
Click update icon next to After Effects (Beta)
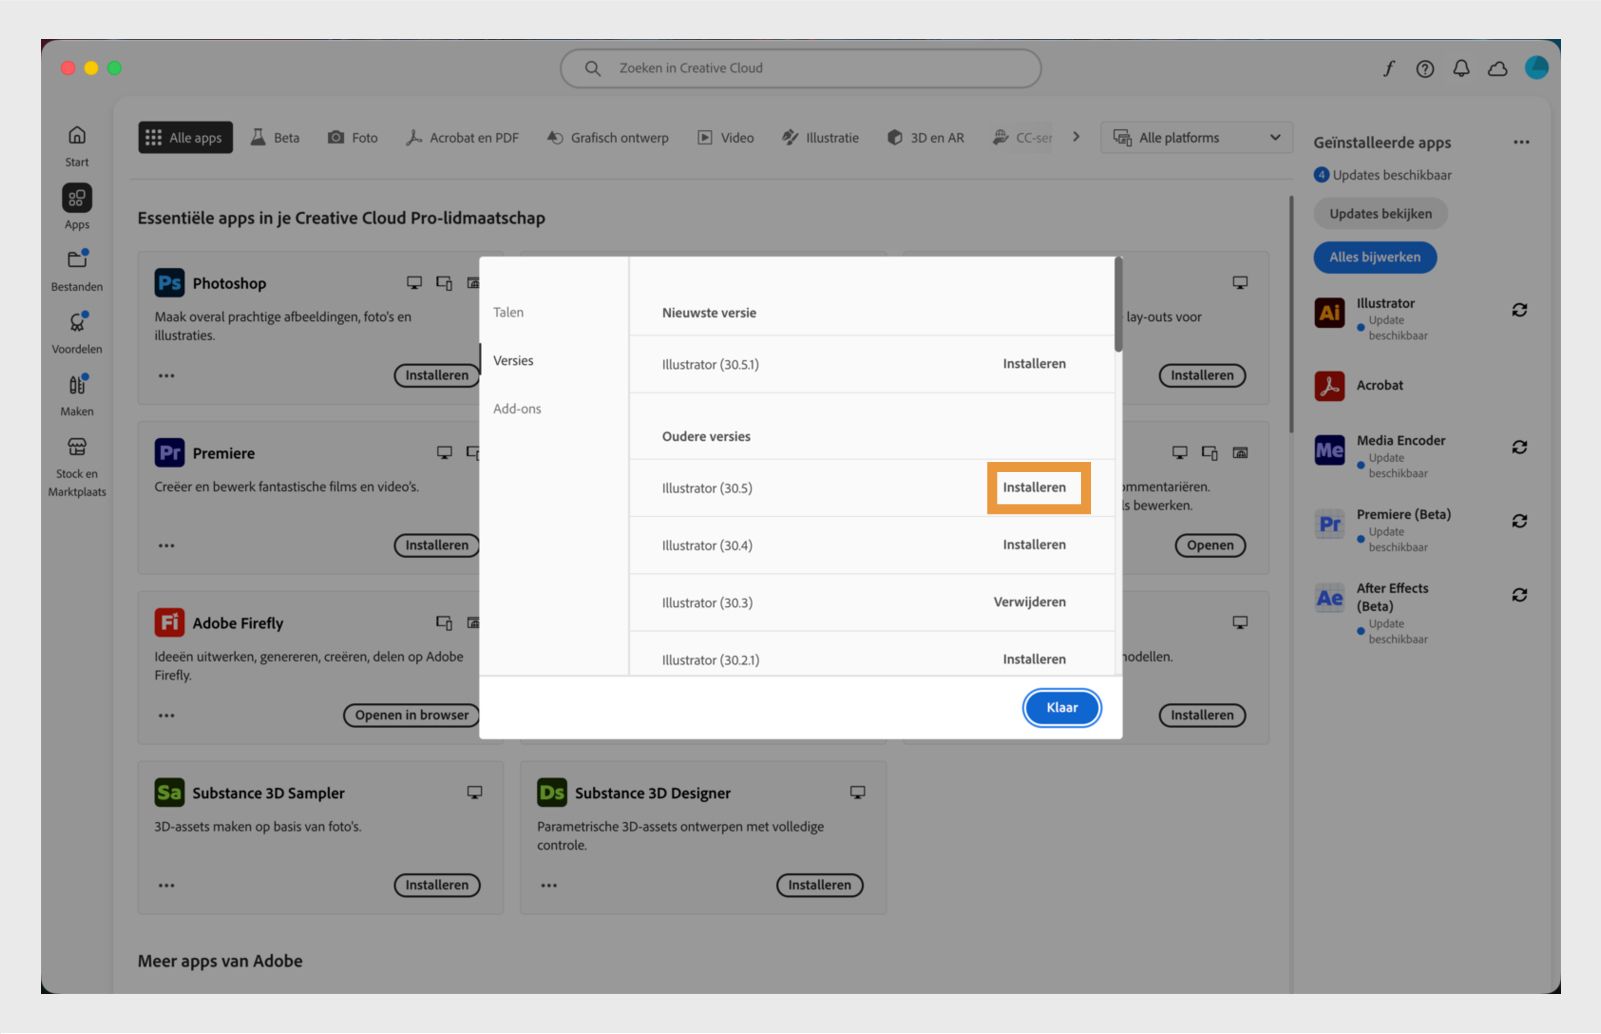tap(1519, 595)
